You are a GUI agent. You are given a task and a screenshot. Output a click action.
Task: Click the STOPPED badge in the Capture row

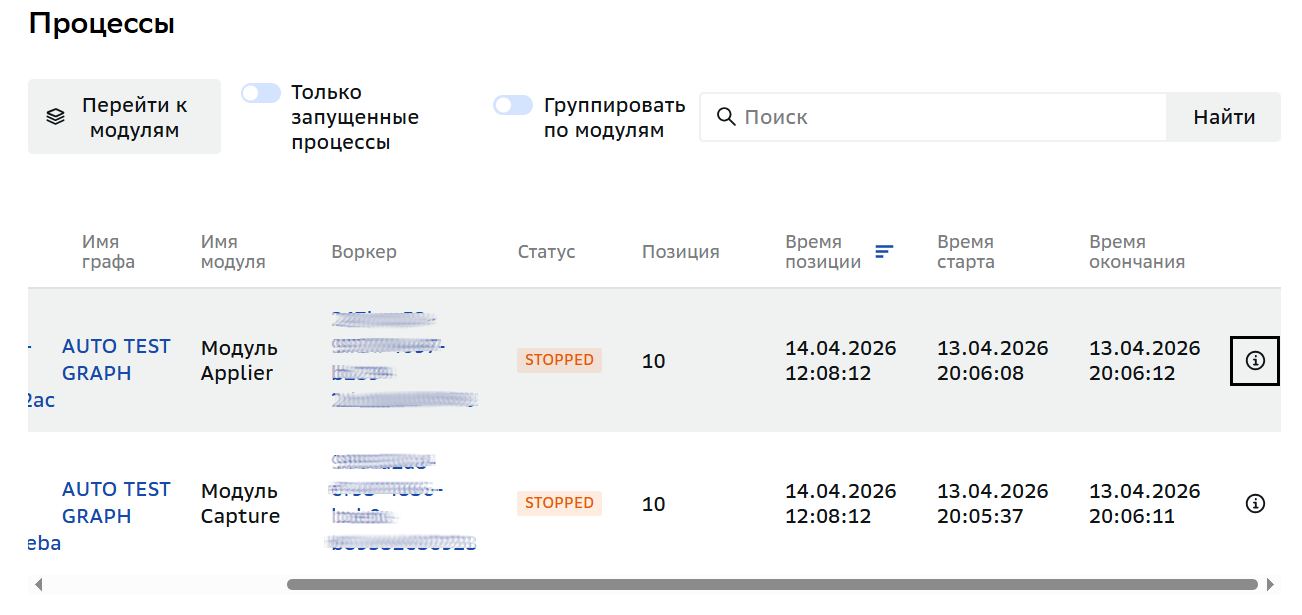click(x=559, y=503)
